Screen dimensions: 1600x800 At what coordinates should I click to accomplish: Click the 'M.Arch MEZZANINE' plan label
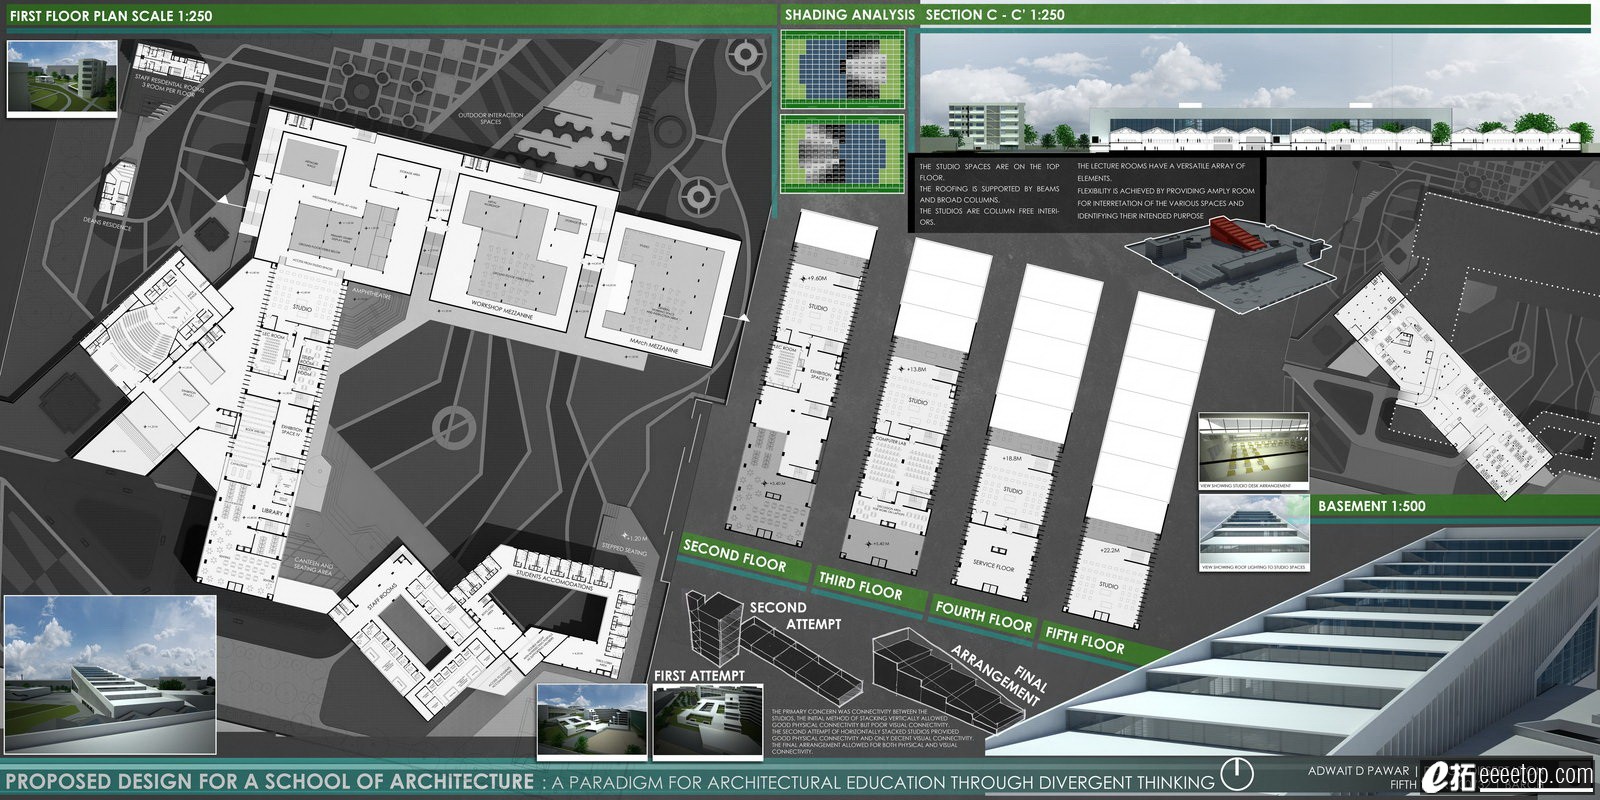click(654, 348)
